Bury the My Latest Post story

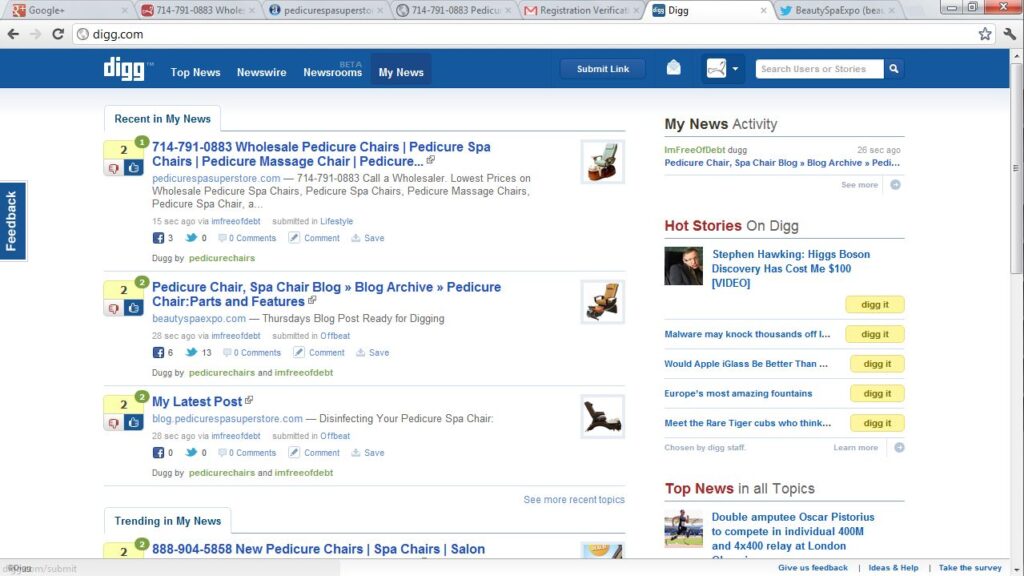click(114, 423)
